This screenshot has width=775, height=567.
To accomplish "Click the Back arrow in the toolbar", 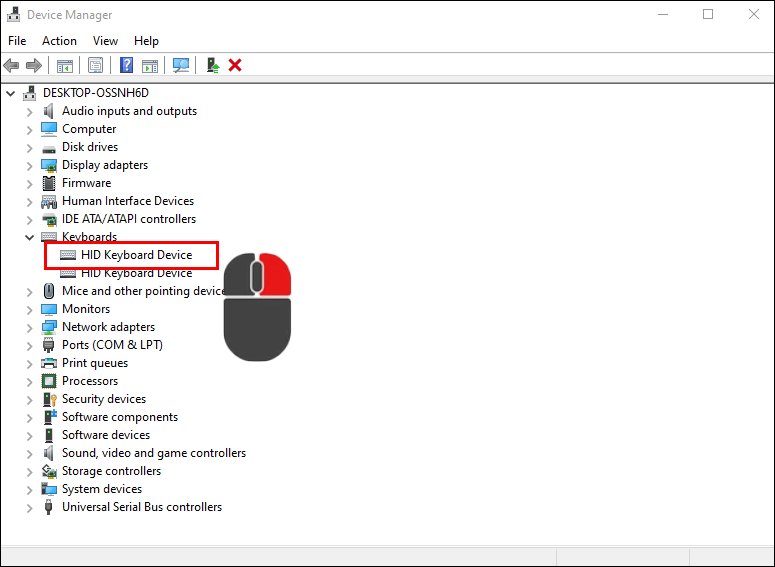I will pos(11,65).
